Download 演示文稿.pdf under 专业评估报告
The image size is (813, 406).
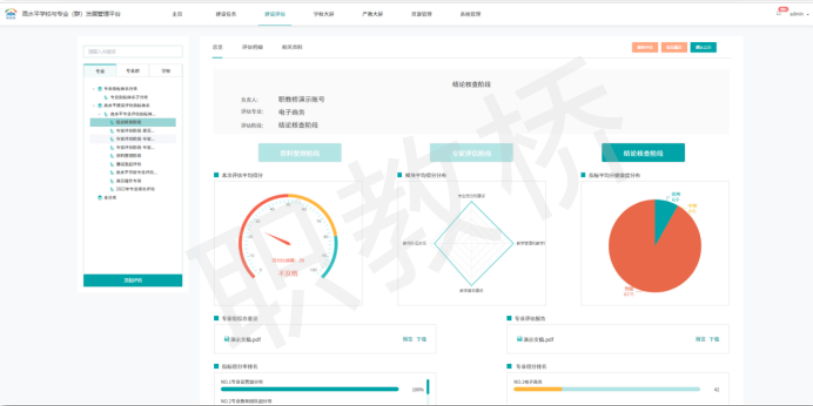pos(714,339)
